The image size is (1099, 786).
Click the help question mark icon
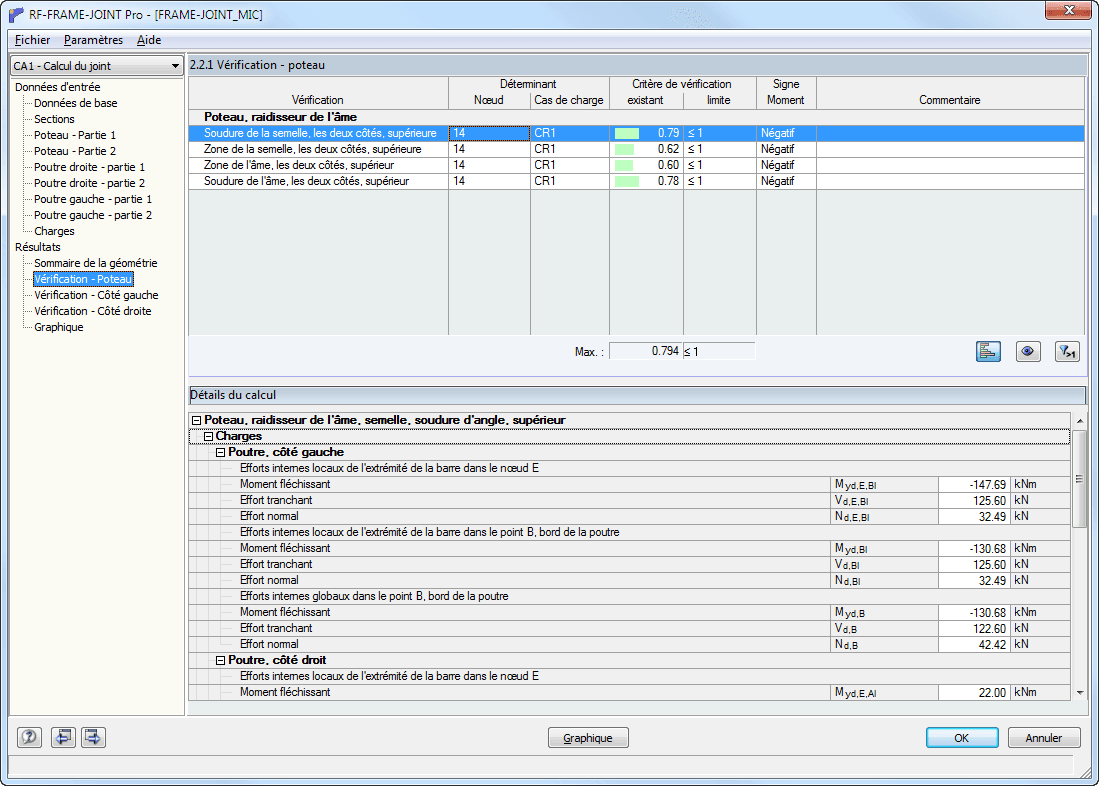pos(29,737)
